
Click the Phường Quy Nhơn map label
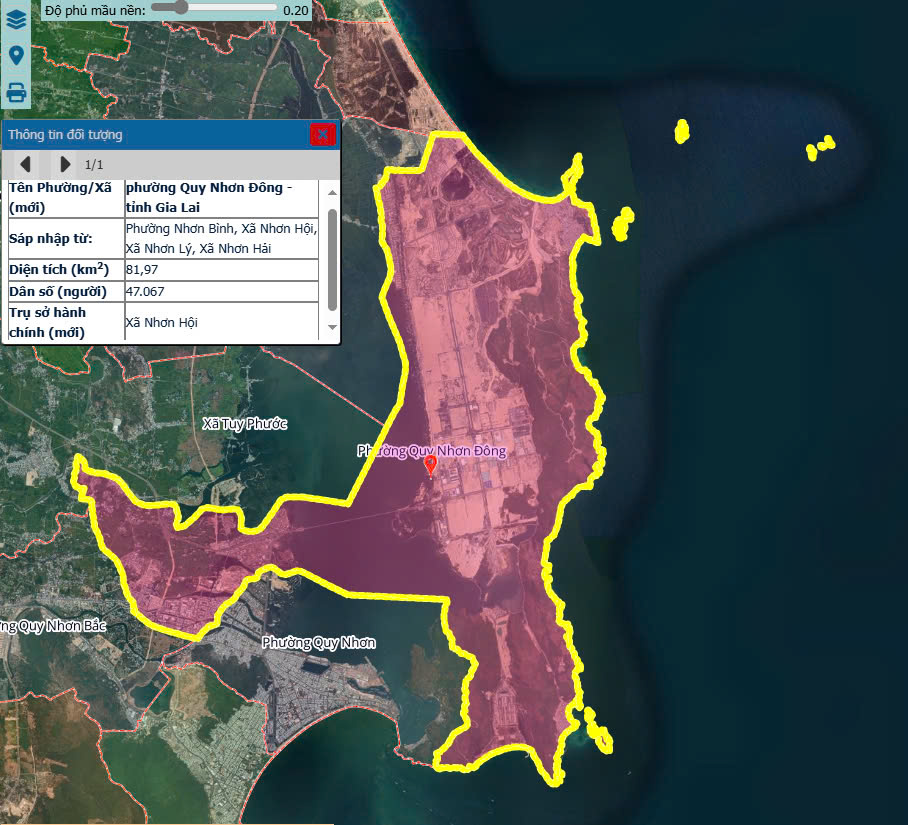[x=318, y=642]
